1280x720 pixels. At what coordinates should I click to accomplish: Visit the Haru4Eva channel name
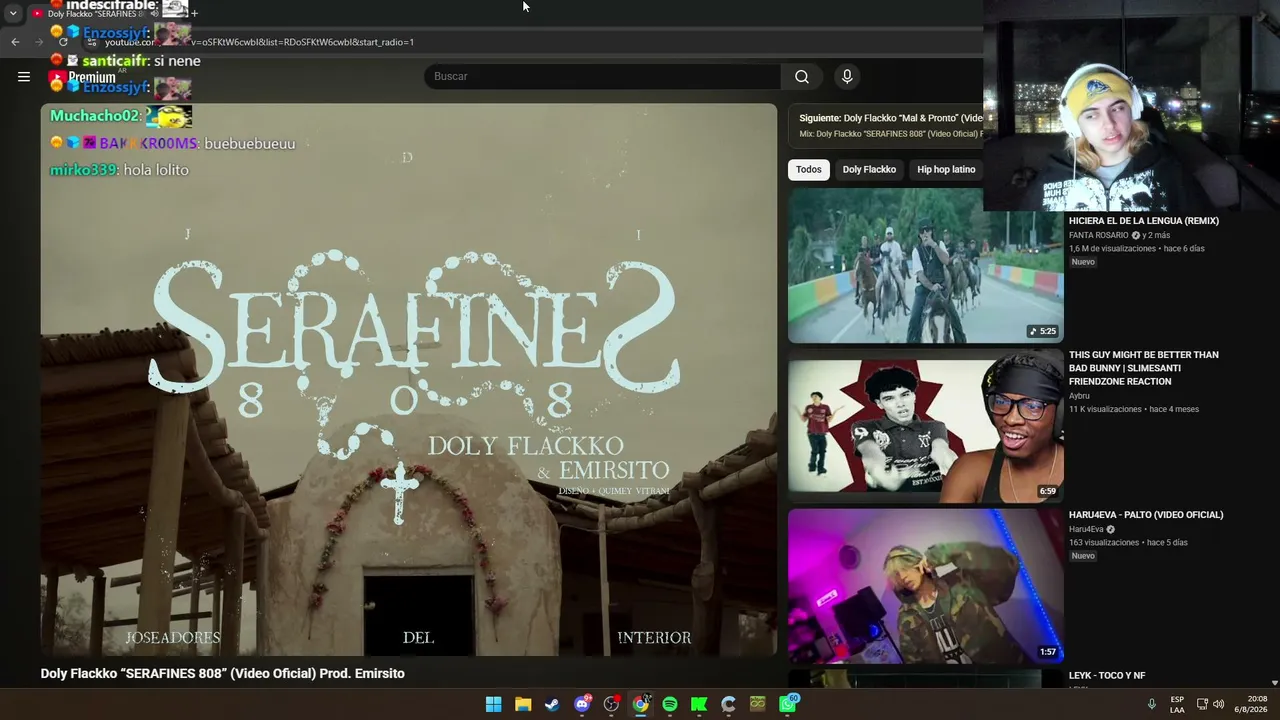click(x=1086, y=529)
